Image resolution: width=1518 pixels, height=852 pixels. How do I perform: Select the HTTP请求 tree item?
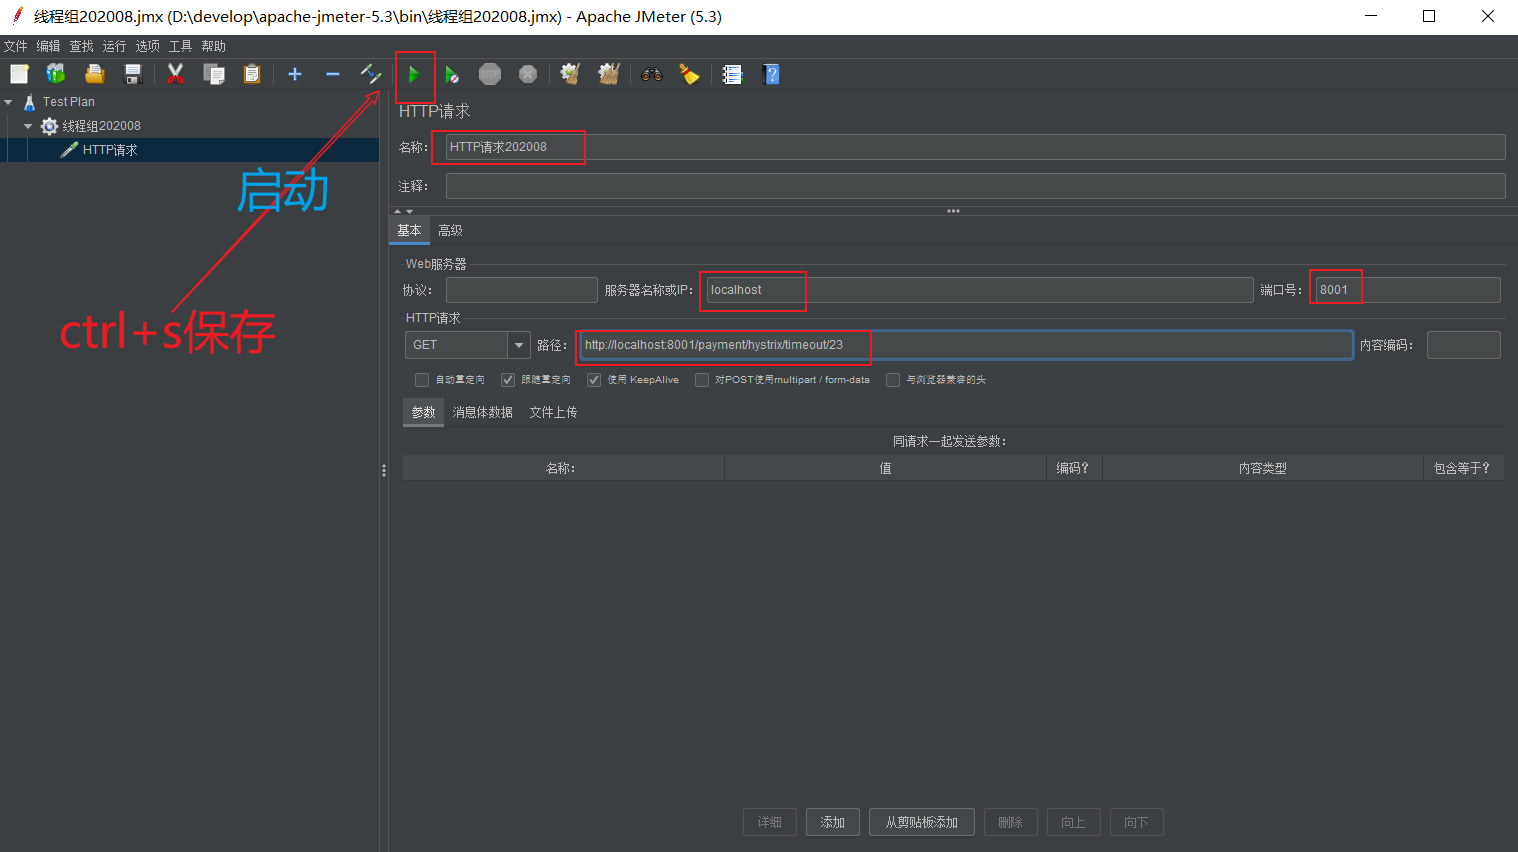[x=110, y=150]
